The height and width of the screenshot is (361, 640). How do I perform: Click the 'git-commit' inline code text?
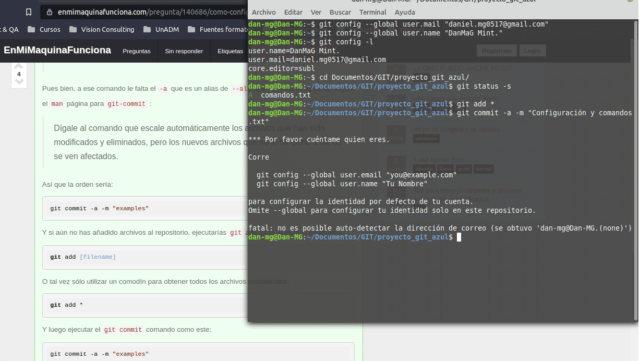(x=126, y=104)
